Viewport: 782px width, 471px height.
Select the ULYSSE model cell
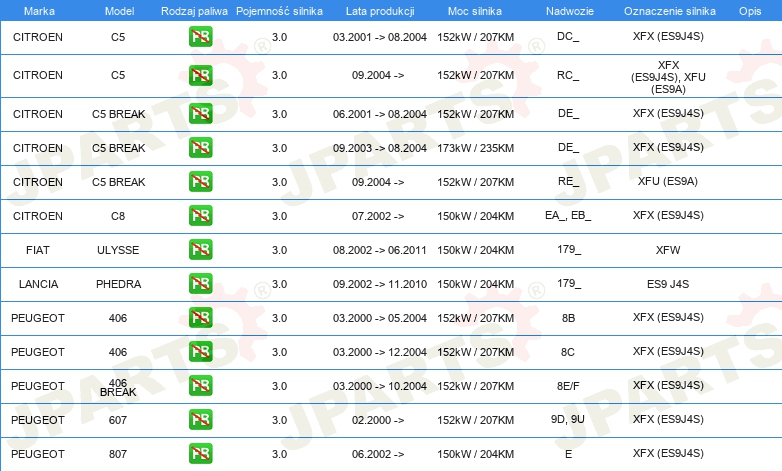click(118, 250)
